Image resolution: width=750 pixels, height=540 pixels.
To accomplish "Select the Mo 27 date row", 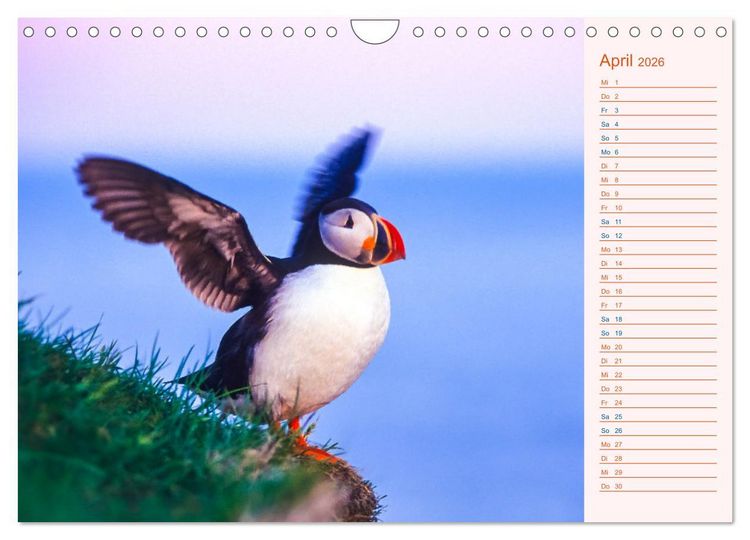I will (658, 444).
